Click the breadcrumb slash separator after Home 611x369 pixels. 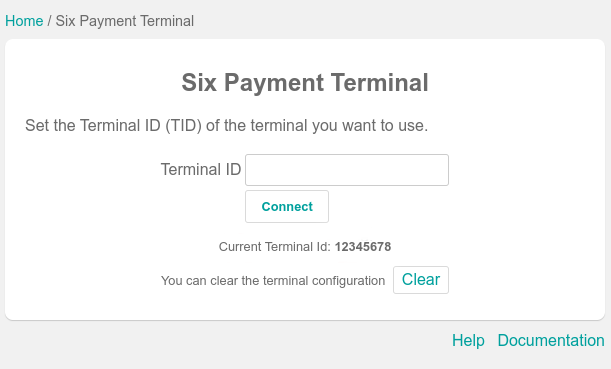point(49,21)
